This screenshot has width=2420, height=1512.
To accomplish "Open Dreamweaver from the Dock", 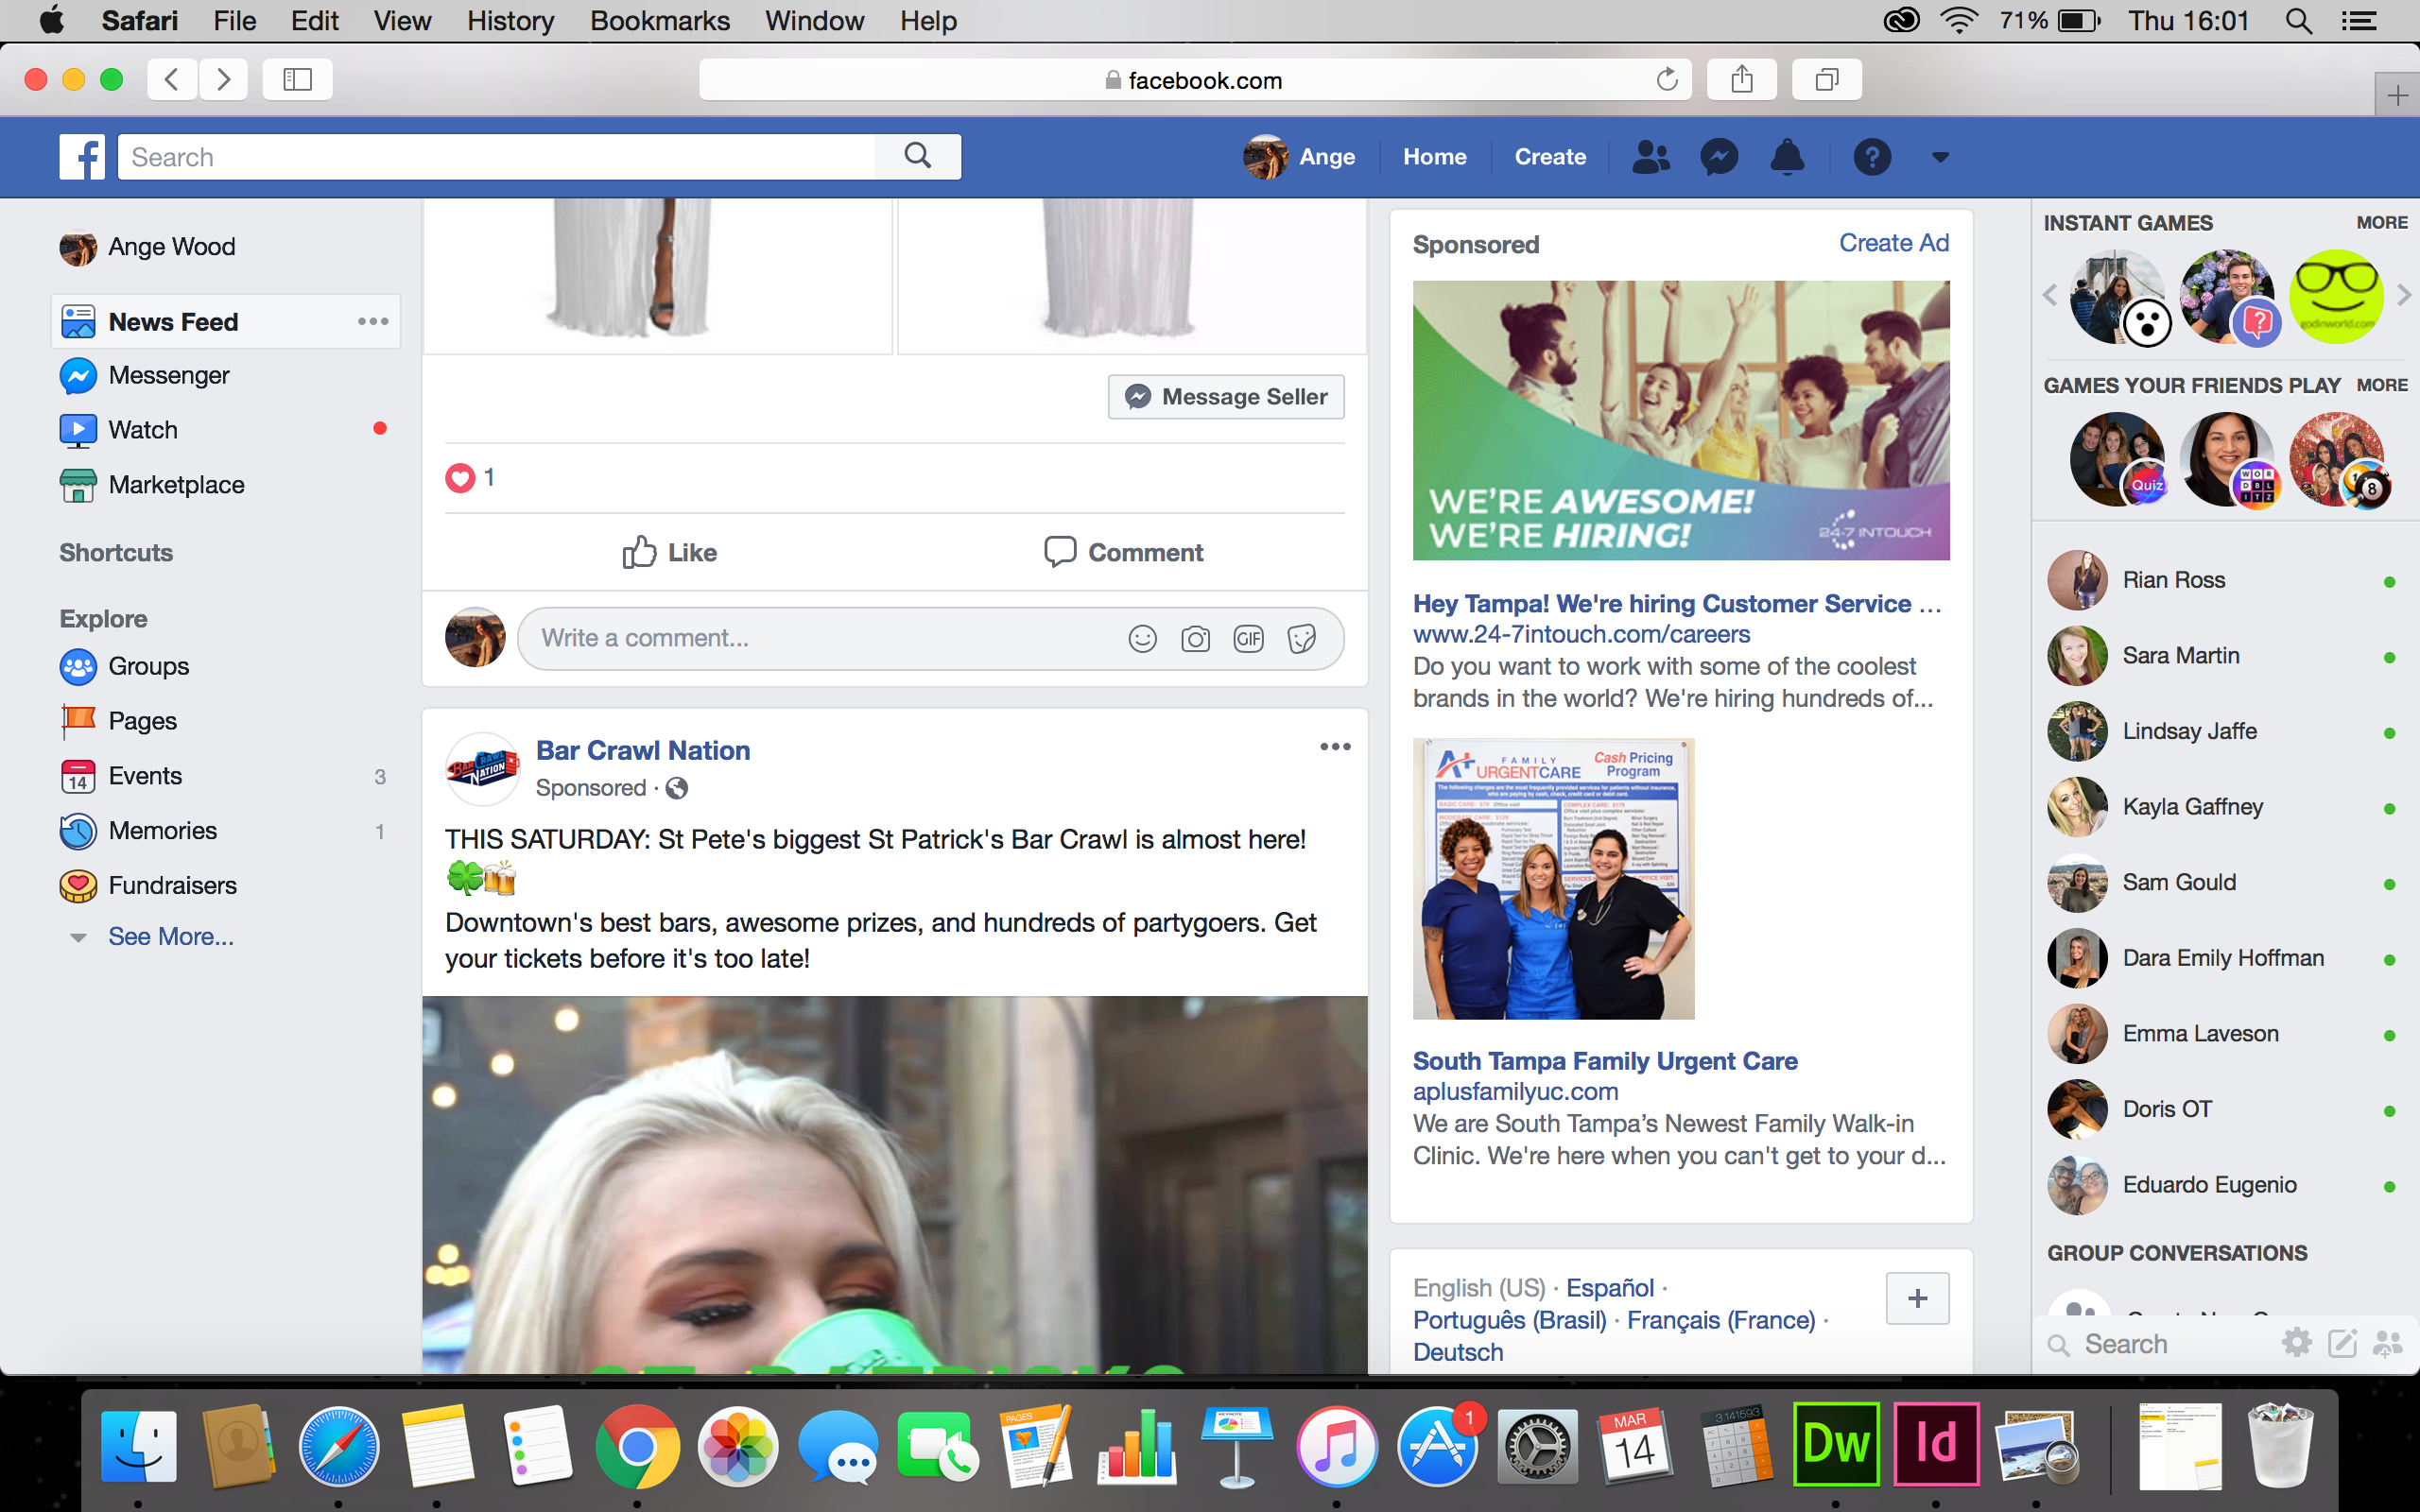I will coord(1836,1444).
